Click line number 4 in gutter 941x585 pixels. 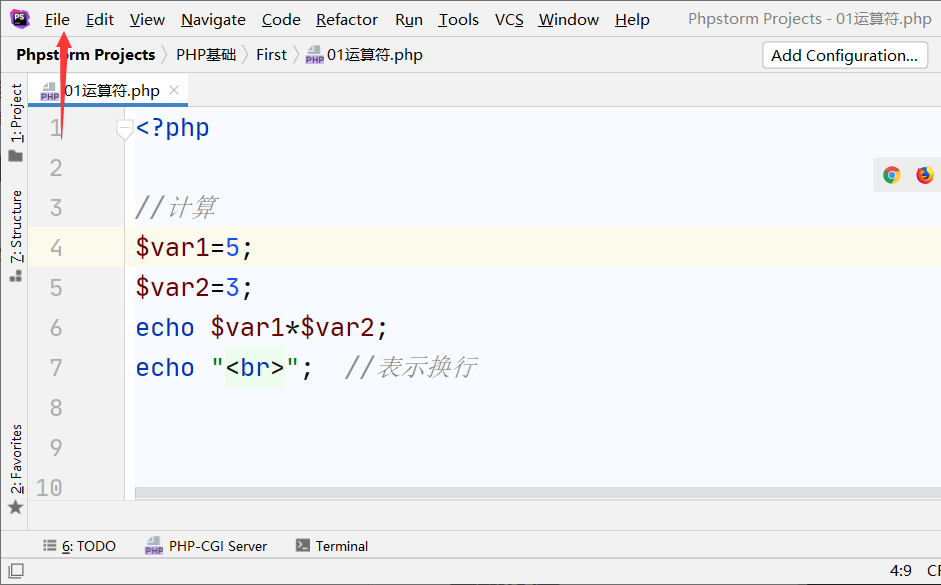click(56, 247)
